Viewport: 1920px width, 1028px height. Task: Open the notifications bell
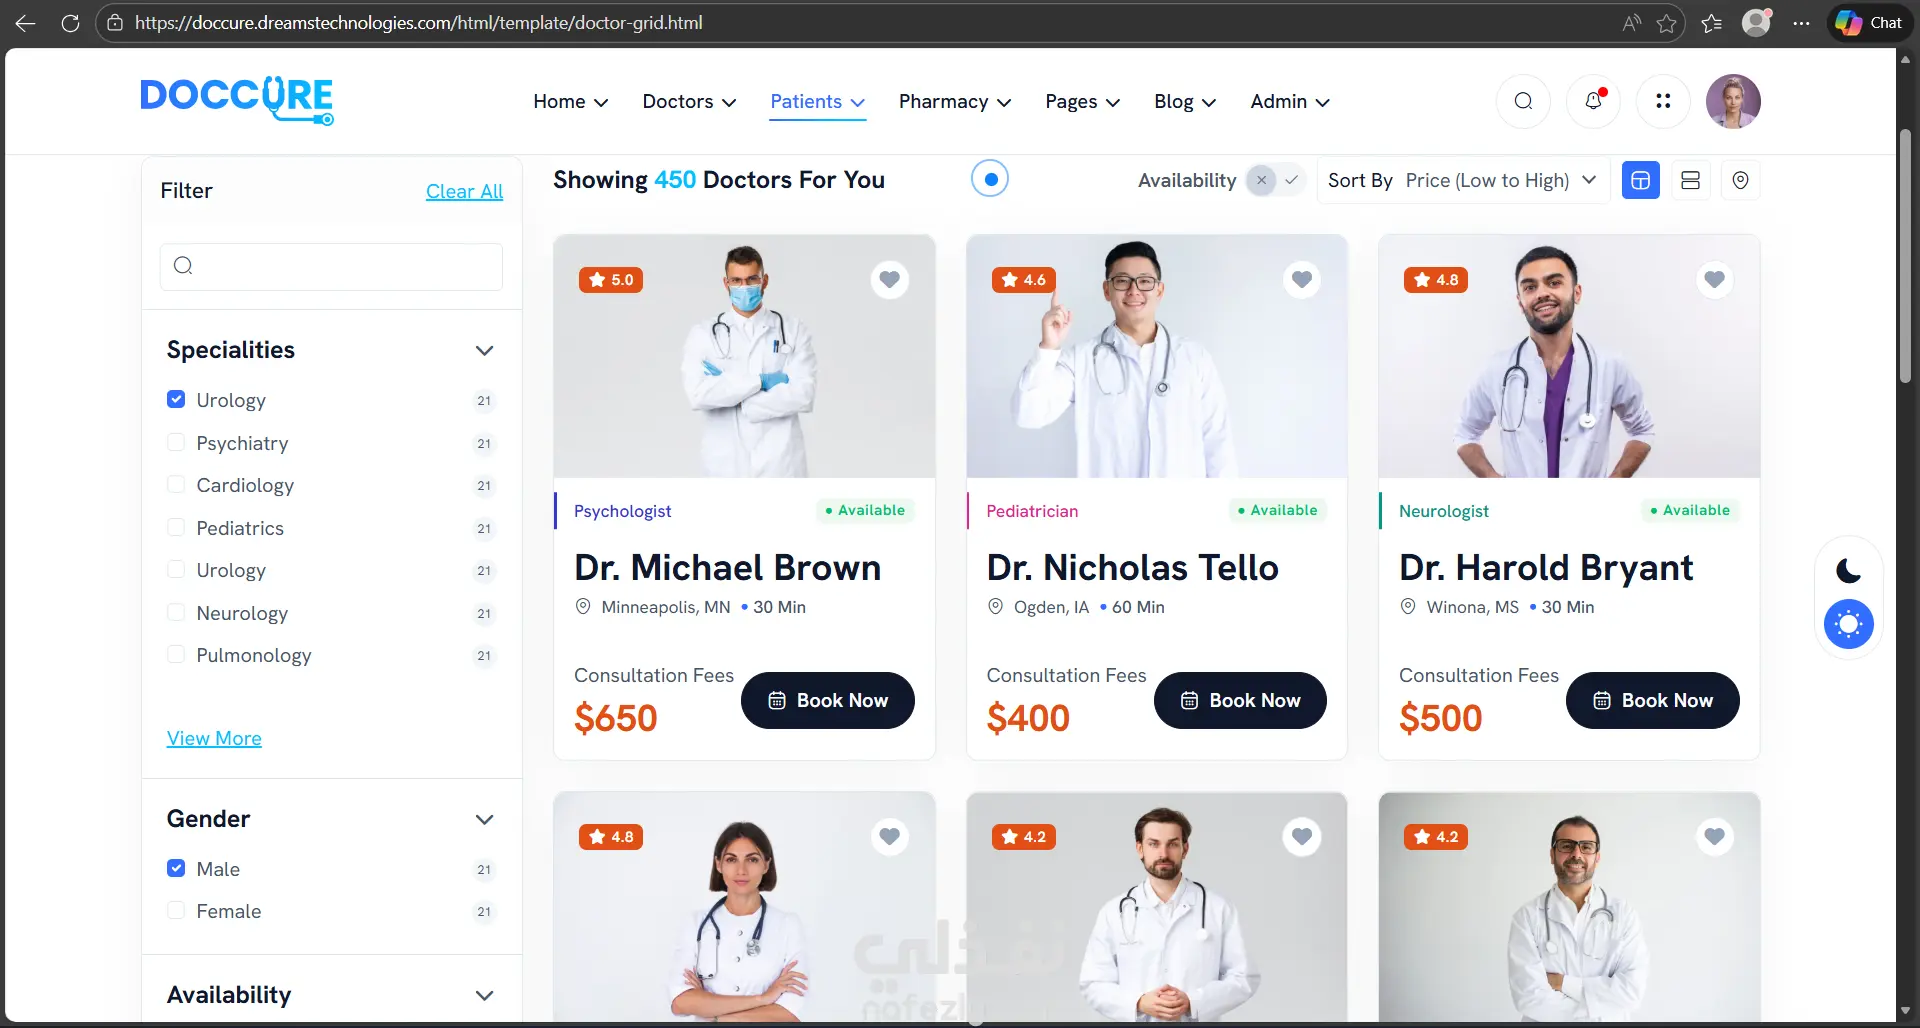coord(1593,101)
